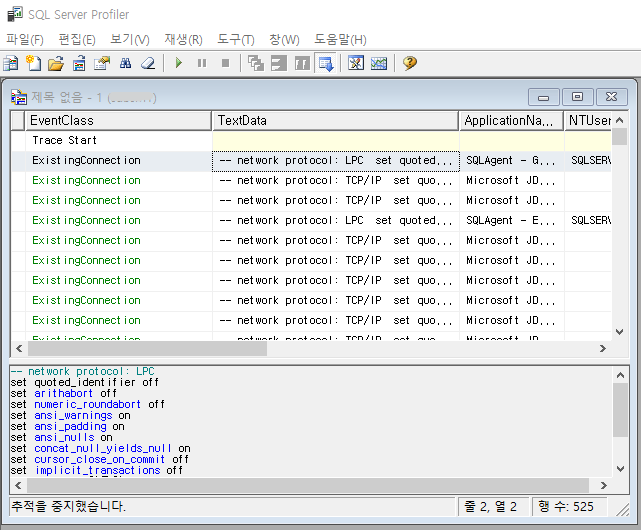Open the 편집(E) menu

click(77, 40)
